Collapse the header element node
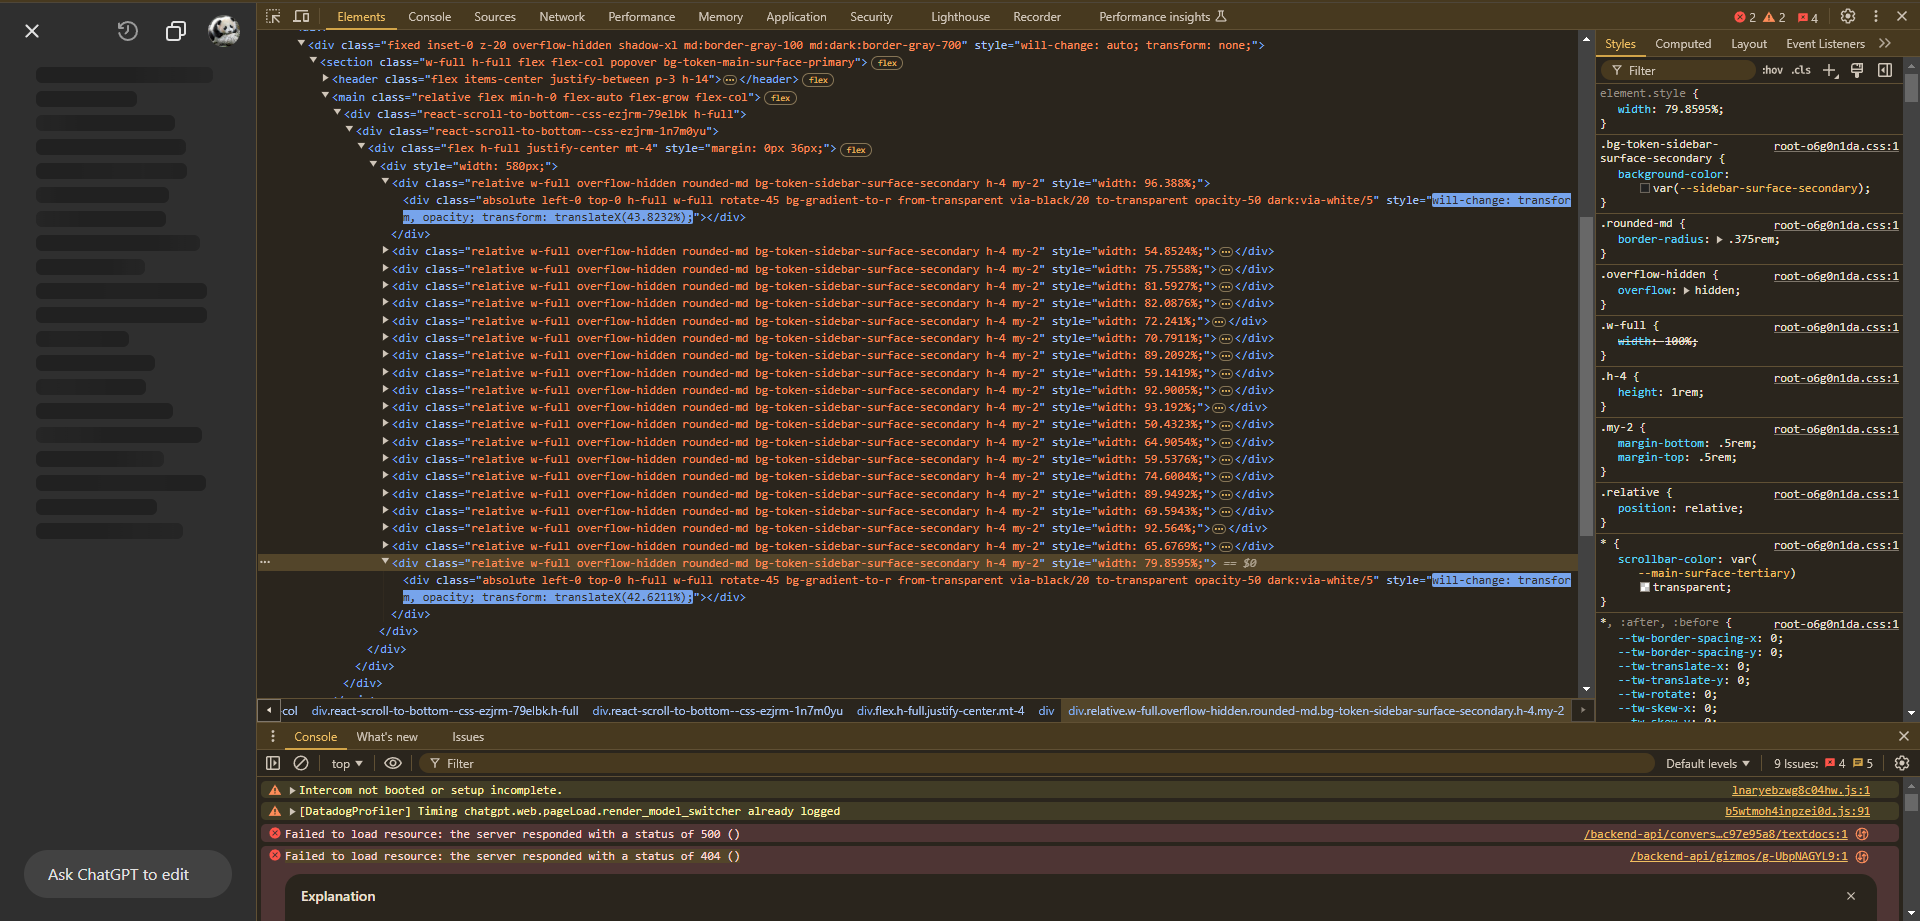This screenshot has width=1920, height=921. [325, 79]
